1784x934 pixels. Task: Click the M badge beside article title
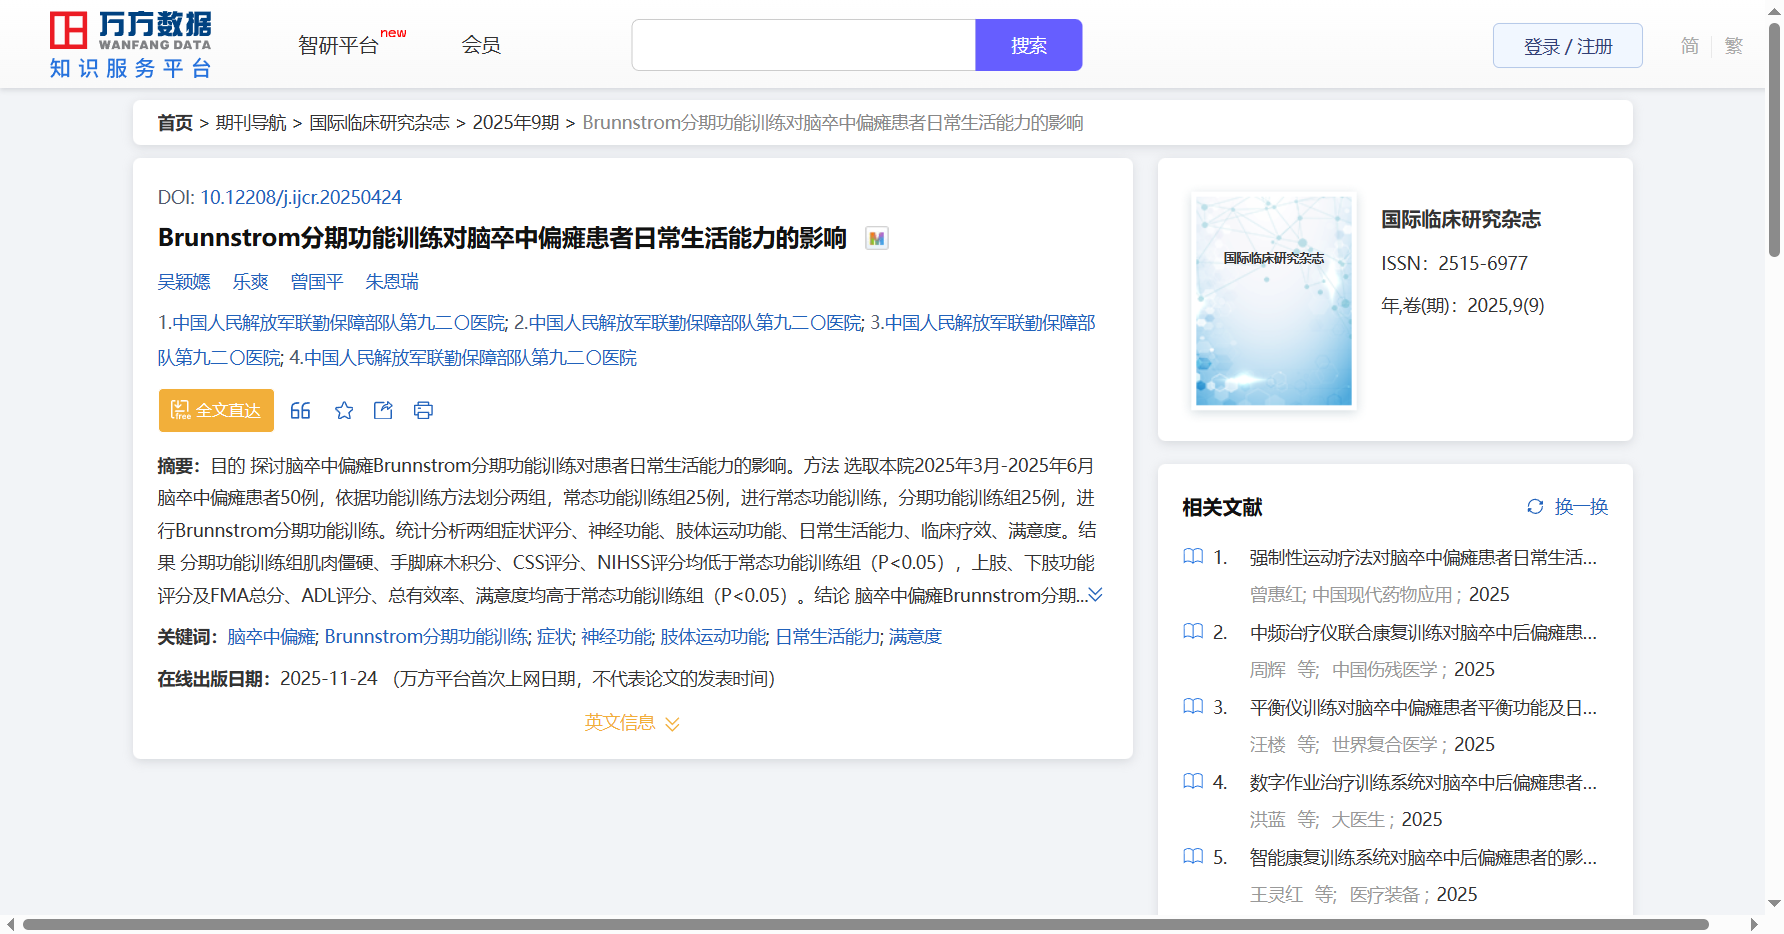(x=877, y=239)
